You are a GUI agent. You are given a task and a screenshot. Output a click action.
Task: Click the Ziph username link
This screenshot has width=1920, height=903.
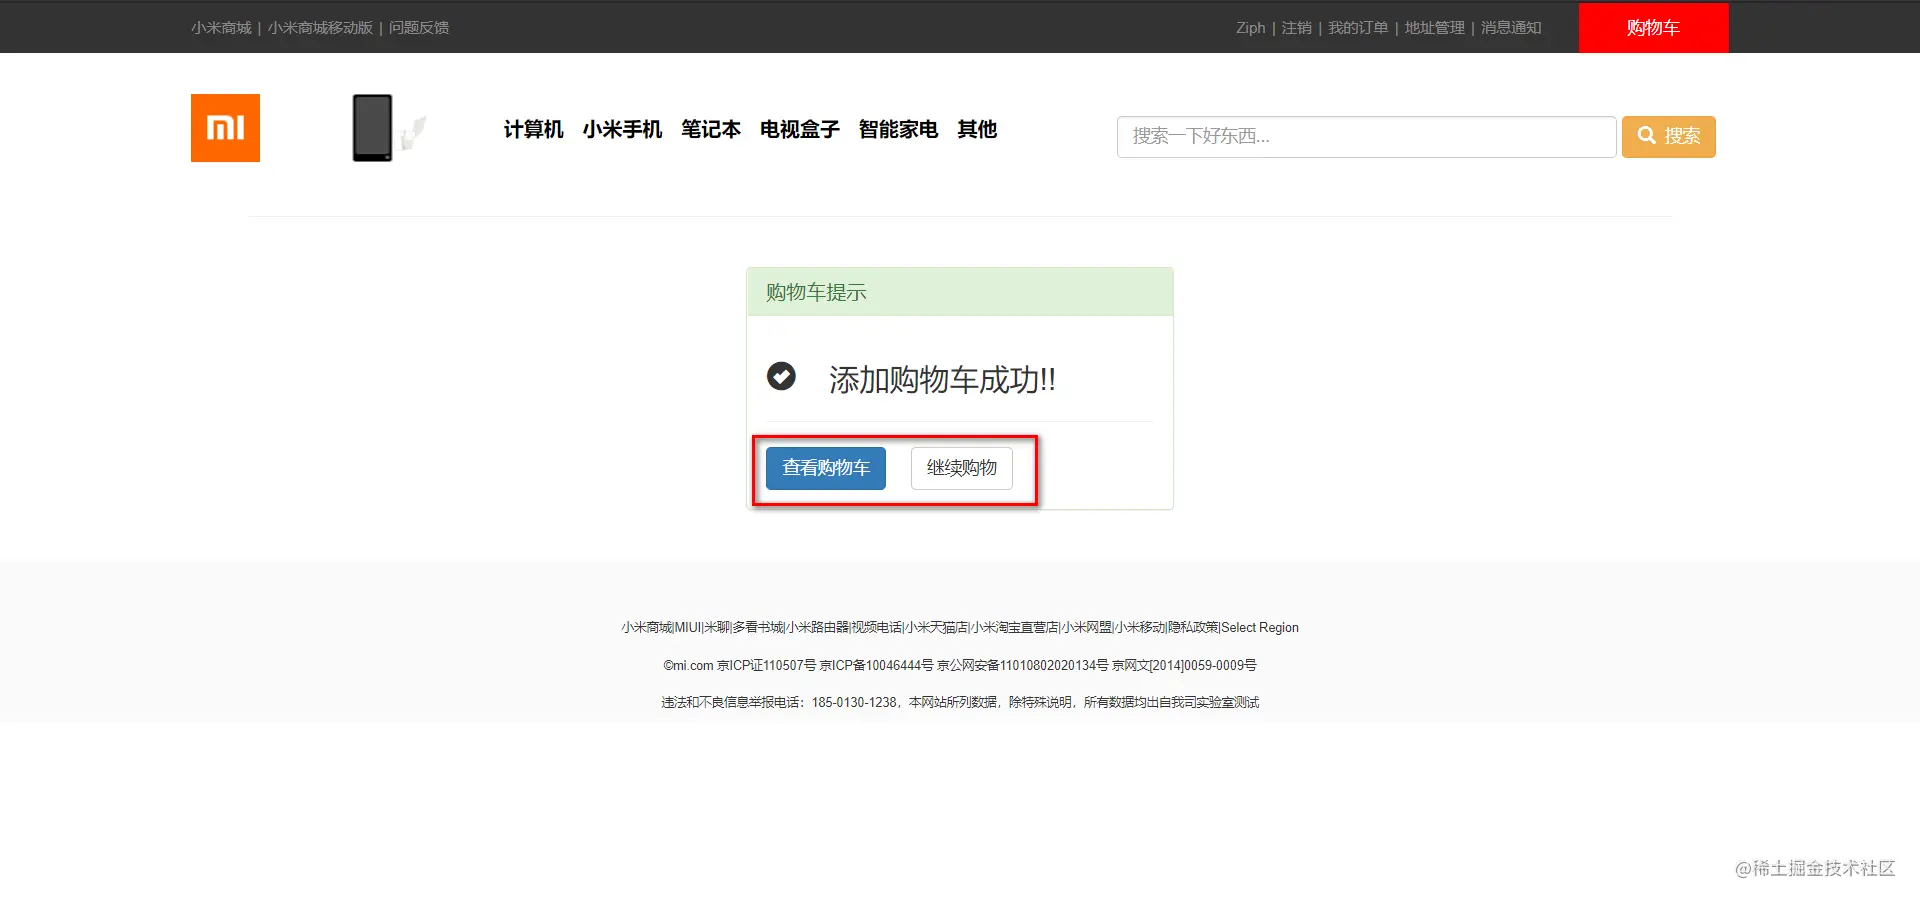coord(1250,28)
